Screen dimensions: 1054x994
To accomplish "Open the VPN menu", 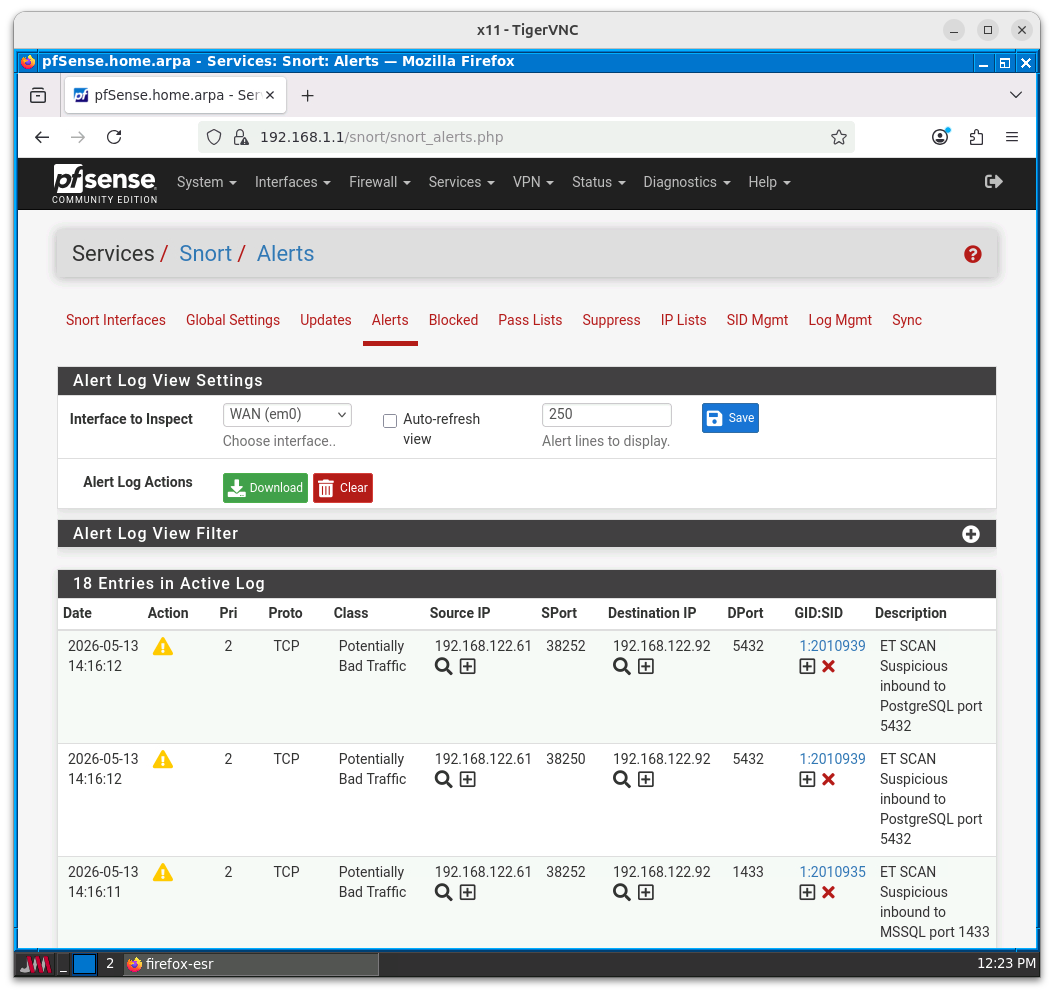I will coord(533,182).
